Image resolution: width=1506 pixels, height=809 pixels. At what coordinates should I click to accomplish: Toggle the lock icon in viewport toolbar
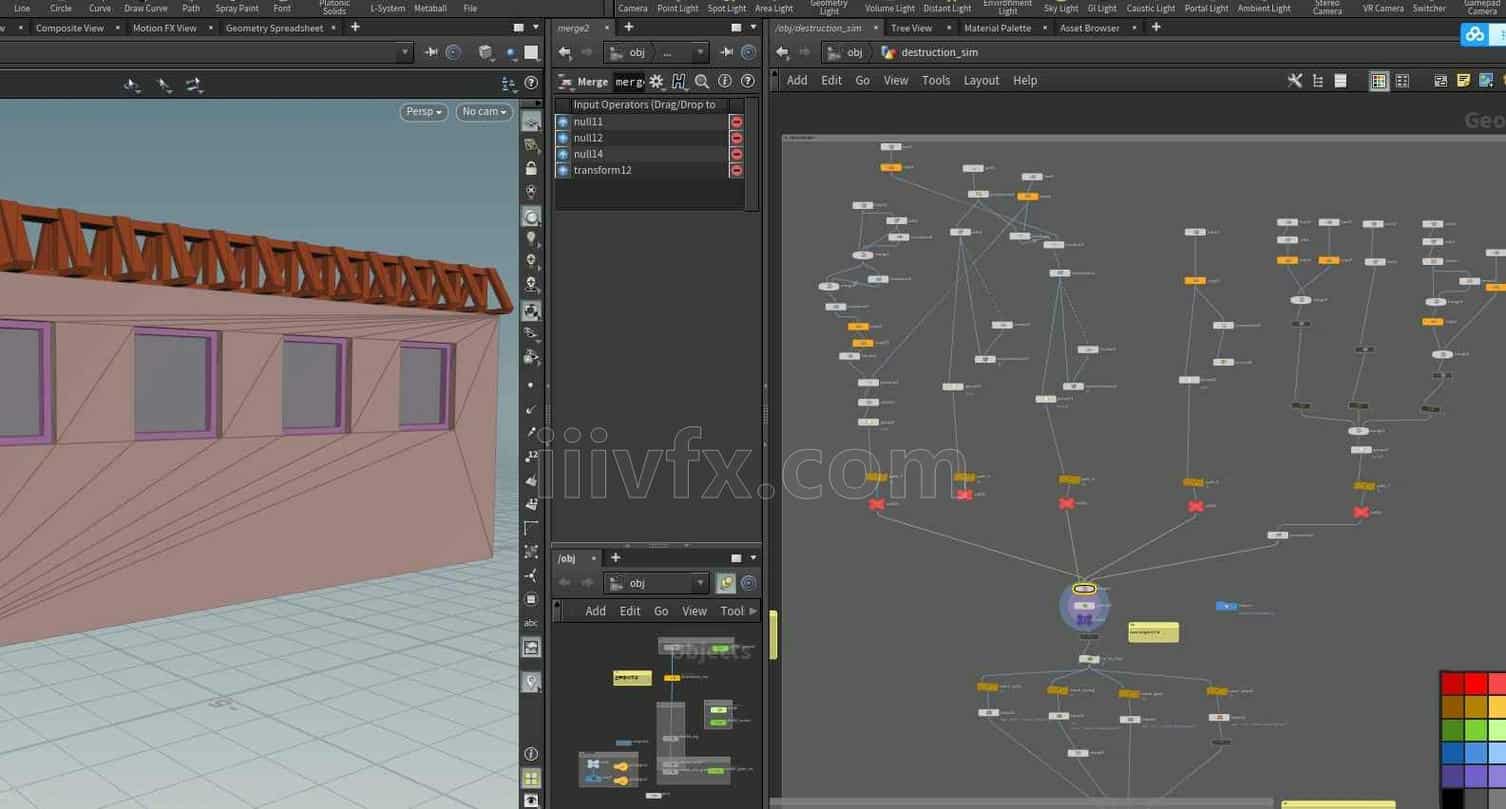(532, 168)
